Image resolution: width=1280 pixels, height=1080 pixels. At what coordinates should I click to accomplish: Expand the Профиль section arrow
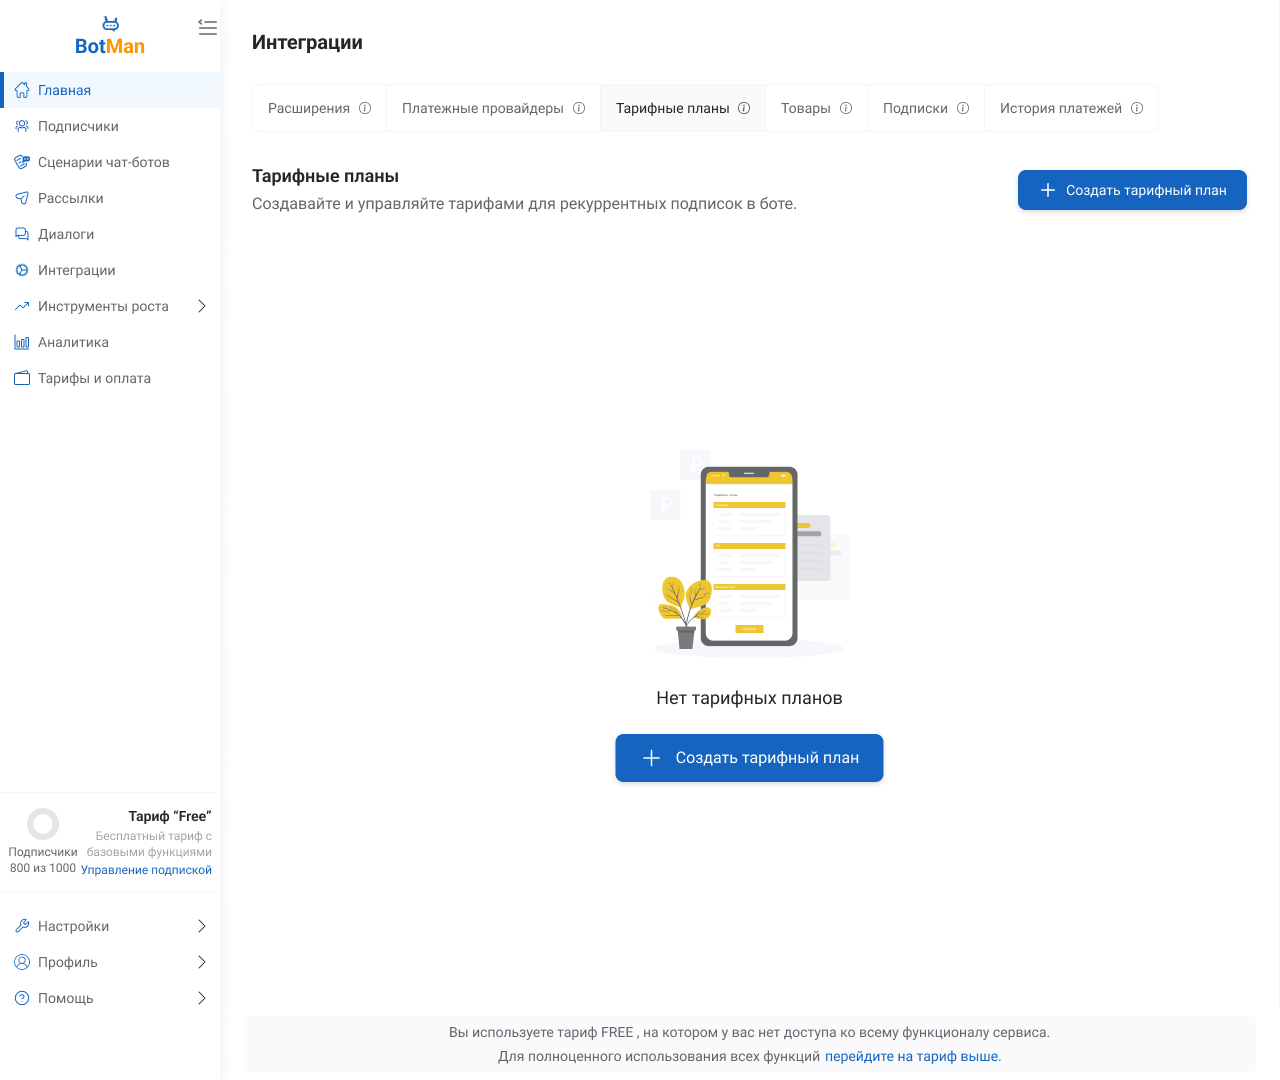(x=201, y=962)
